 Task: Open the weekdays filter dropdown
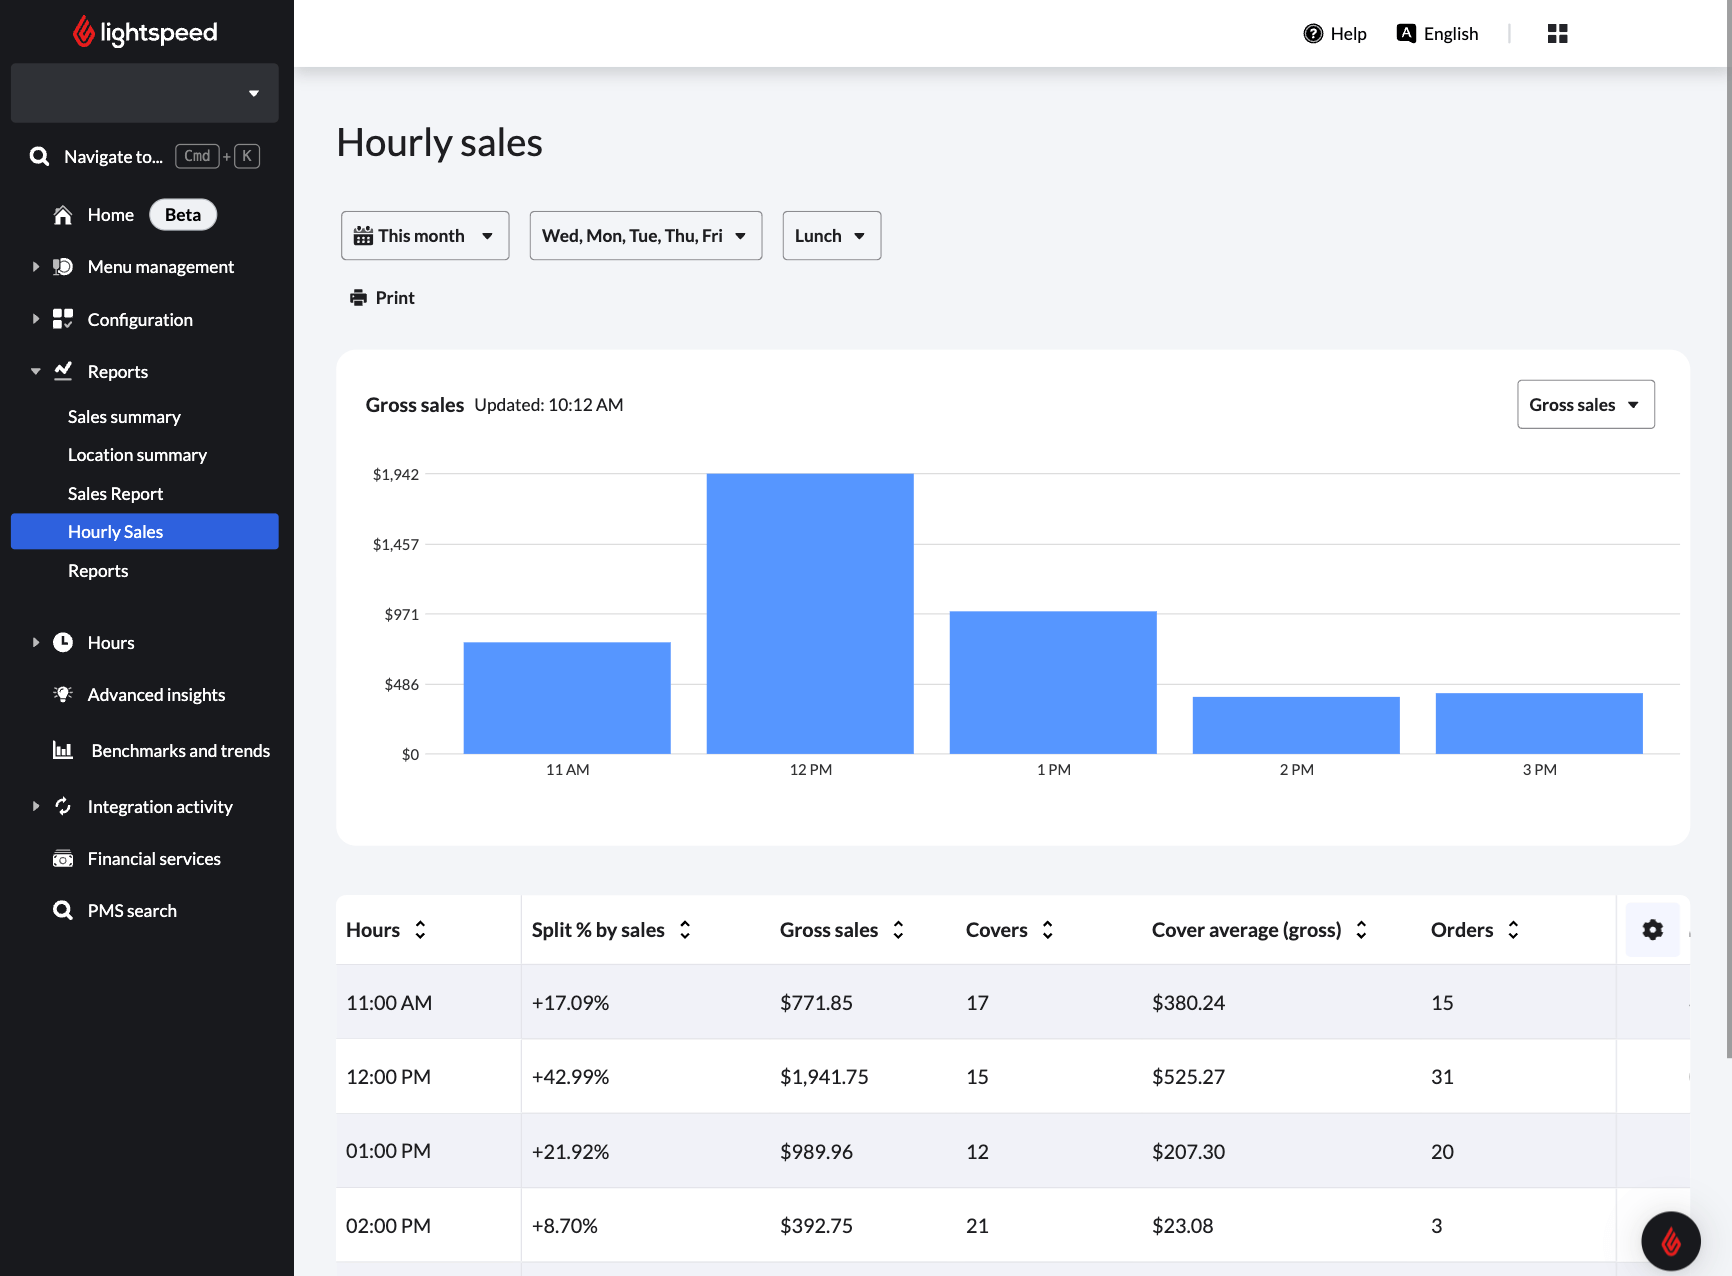pos(645,236)
